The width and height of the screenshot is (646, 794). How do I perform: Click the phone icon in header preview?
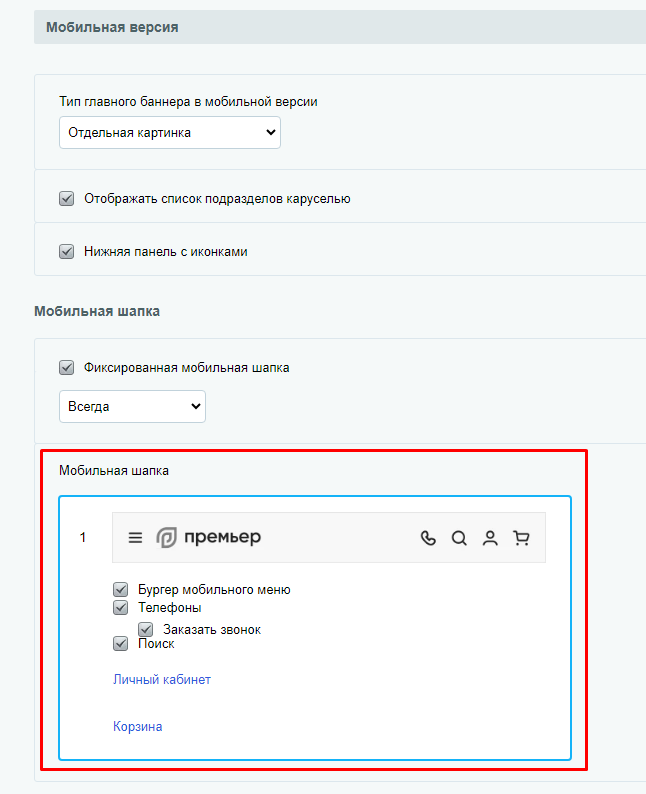pos(428,538)
